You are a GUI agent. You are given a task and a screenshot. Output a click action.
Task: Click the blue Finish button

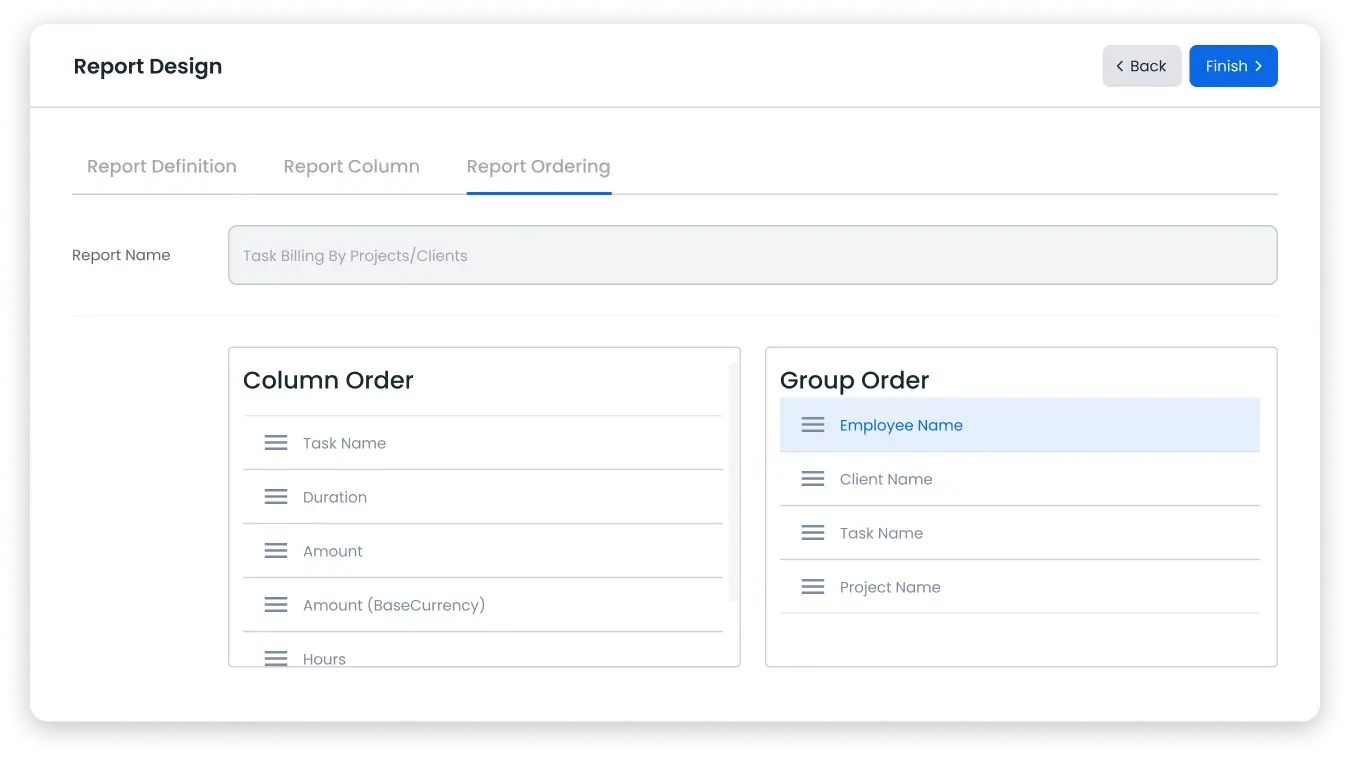point(1233,66)
